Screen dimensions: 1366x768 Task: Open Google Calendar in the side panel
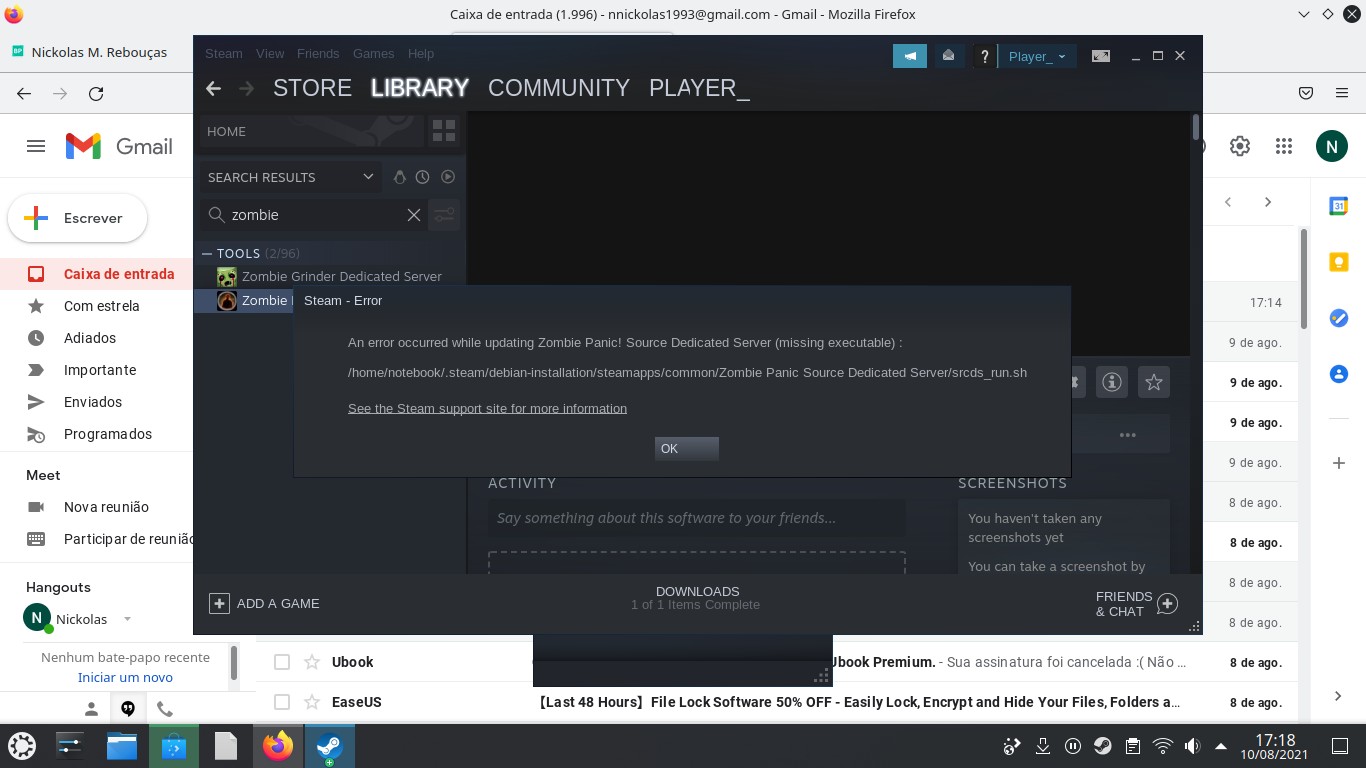point(1338,205)
